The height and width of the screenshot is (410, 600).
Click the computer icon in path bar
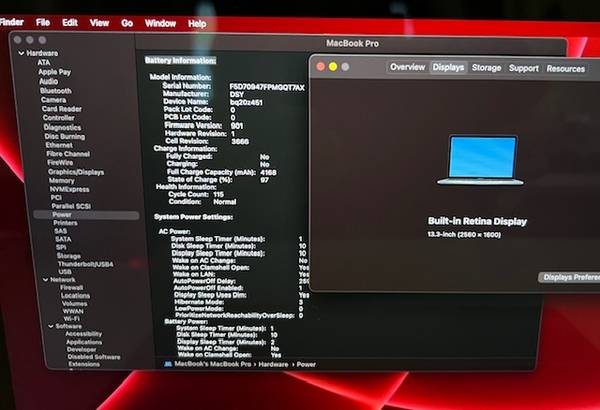click(168, 364)
